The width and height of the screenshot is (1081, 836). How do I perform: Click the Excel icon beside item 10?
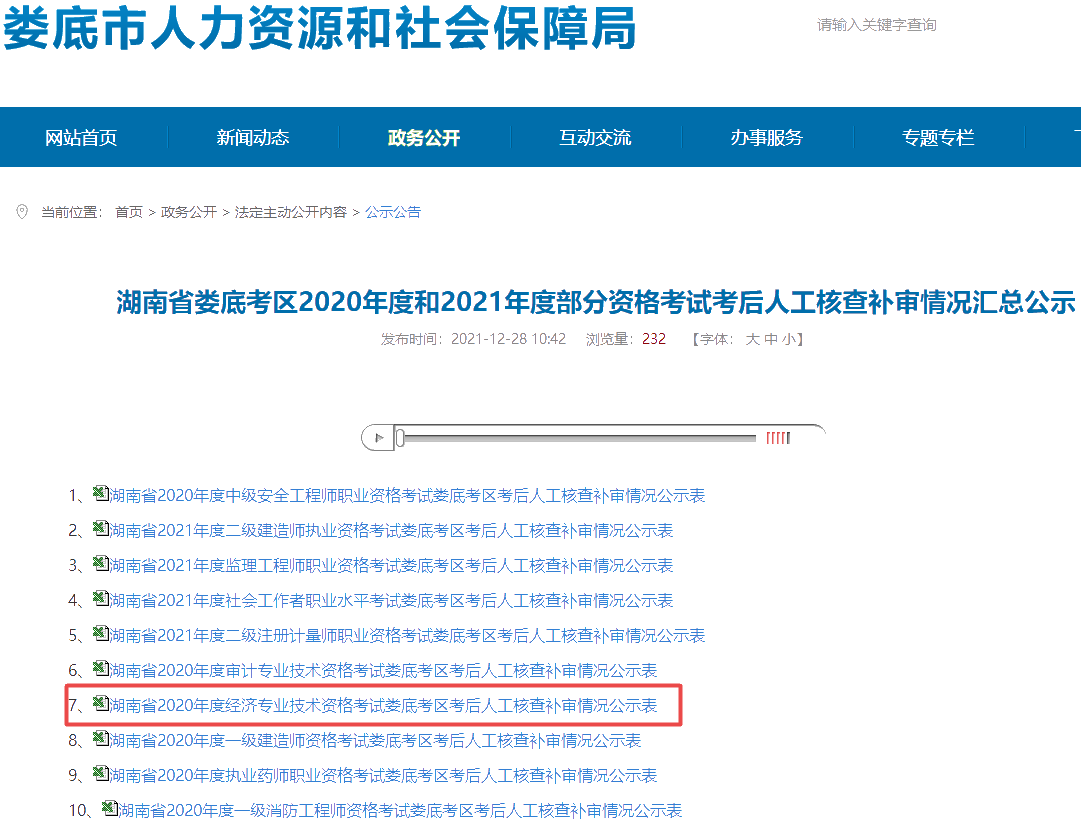109,809
